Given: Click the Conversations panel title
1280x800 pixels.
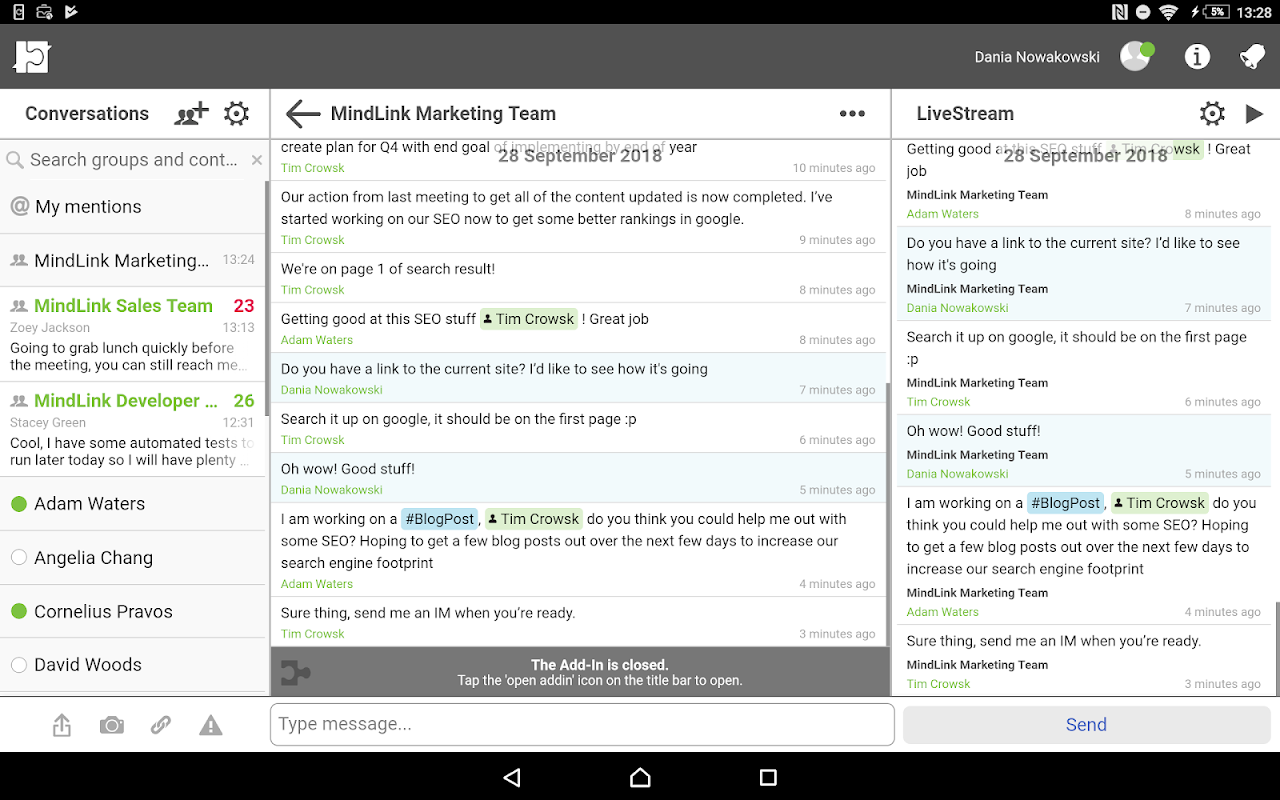Looking at the screenshot, I should click(87, 114).
